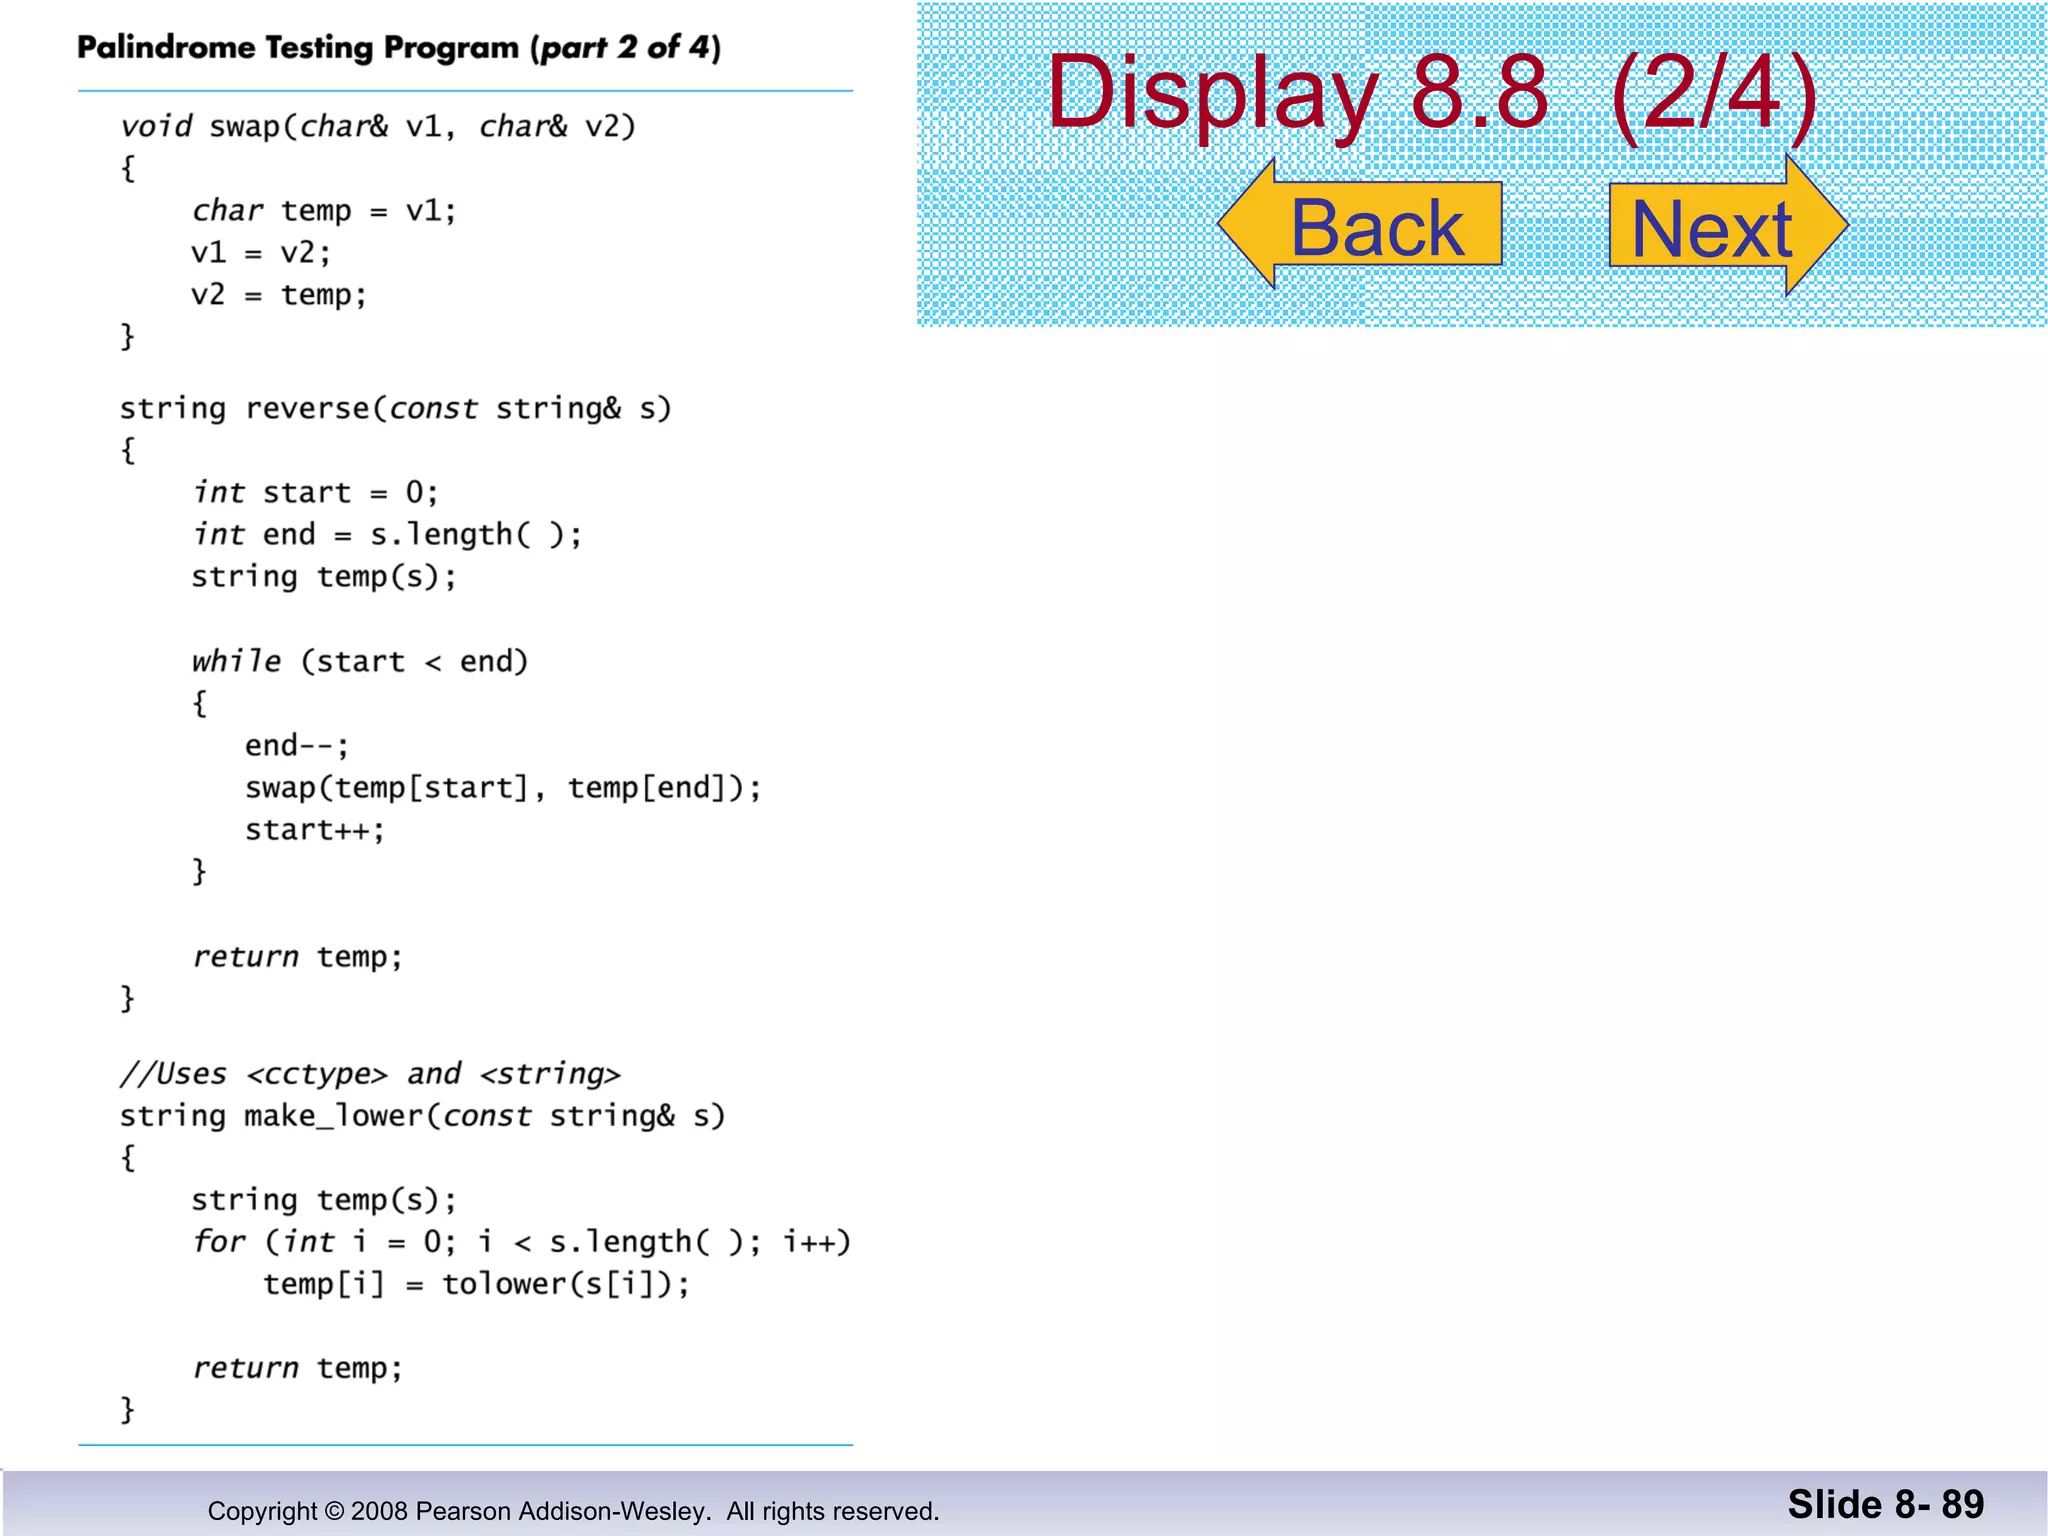The width and height of the screenshot is (2048, 1536).
Task: Select the 'Display 8.8 (2/4)' slide title
Action: [1432, 92]
